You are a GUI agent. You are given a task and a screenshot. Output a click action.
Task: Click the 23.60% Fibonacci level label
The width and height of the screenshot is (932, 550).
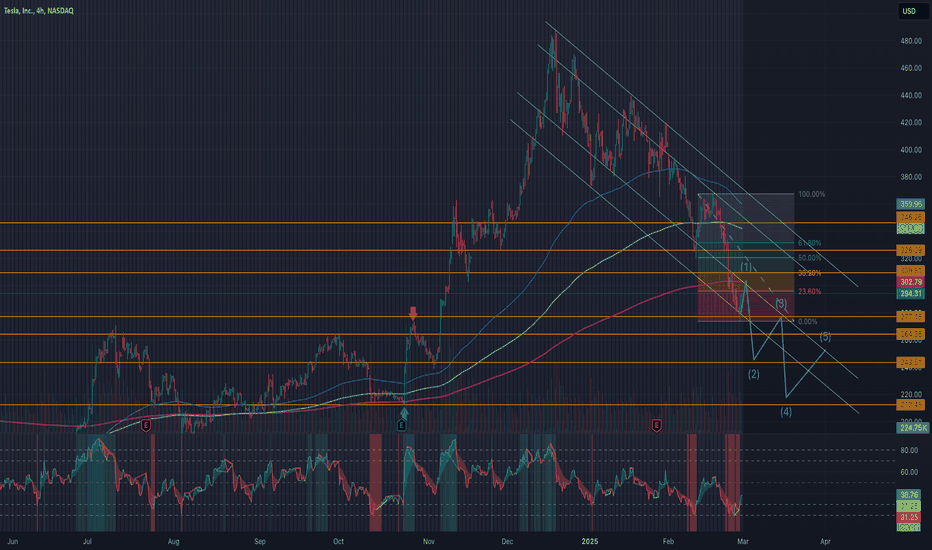(x=810, y=291)
